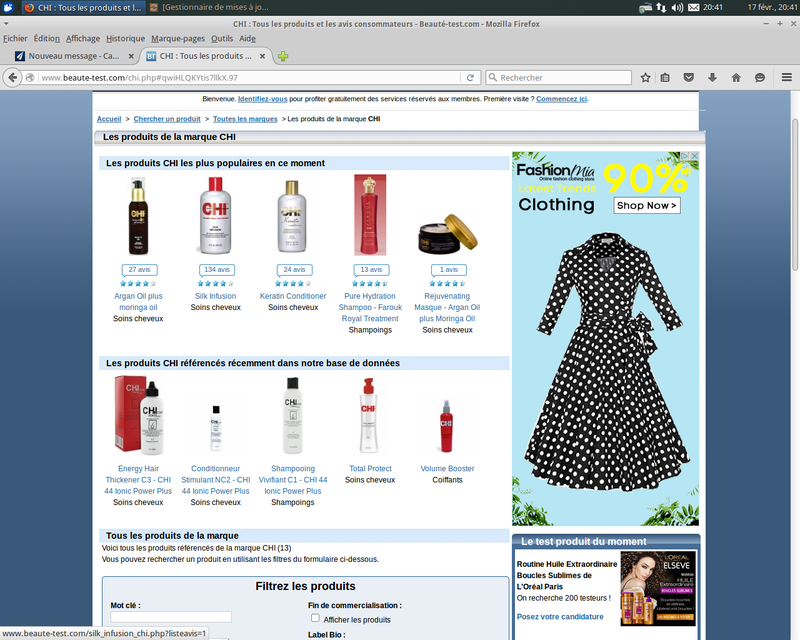Click 'Shop Now >' button in ad
This screenshot has height=640, width=800.
(x=647, y=205)
